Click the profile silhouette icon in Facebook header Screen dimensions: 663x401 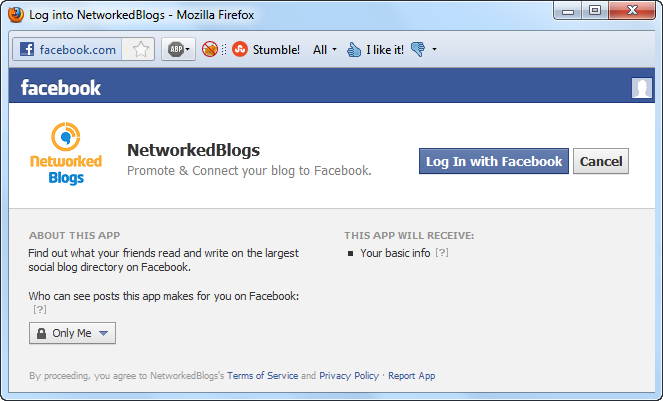click(641, 88)
